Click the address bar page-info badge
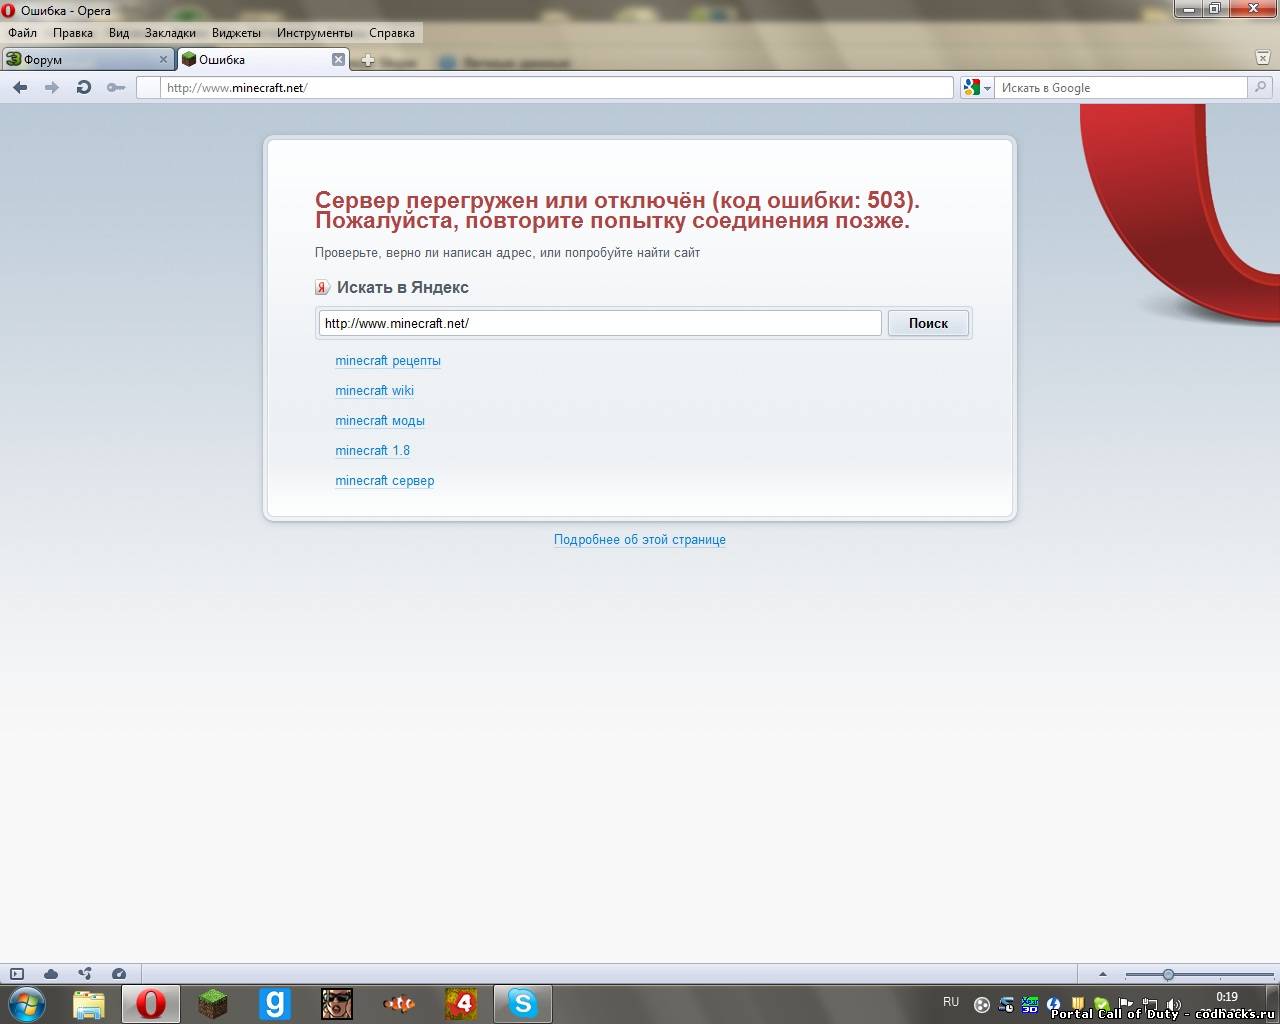This screenshot has height=1024, width=1280. 147,88
